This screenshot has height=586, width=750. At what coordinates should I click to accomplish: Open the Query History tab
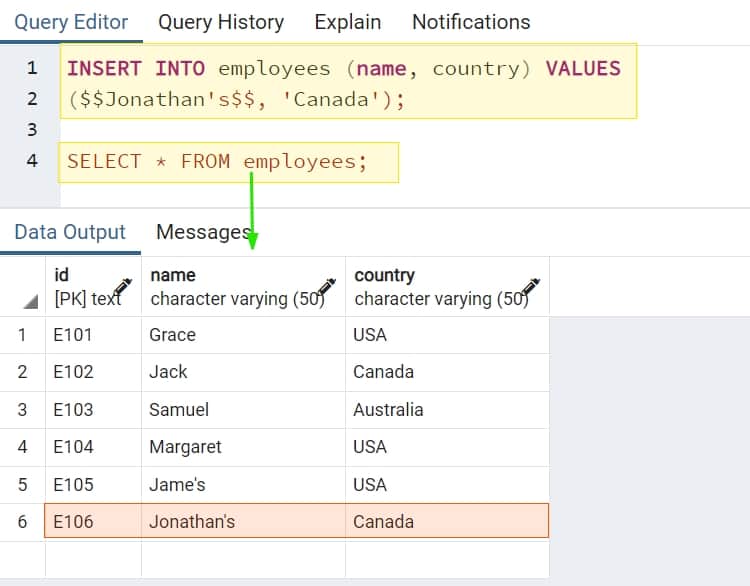point(221,22)
